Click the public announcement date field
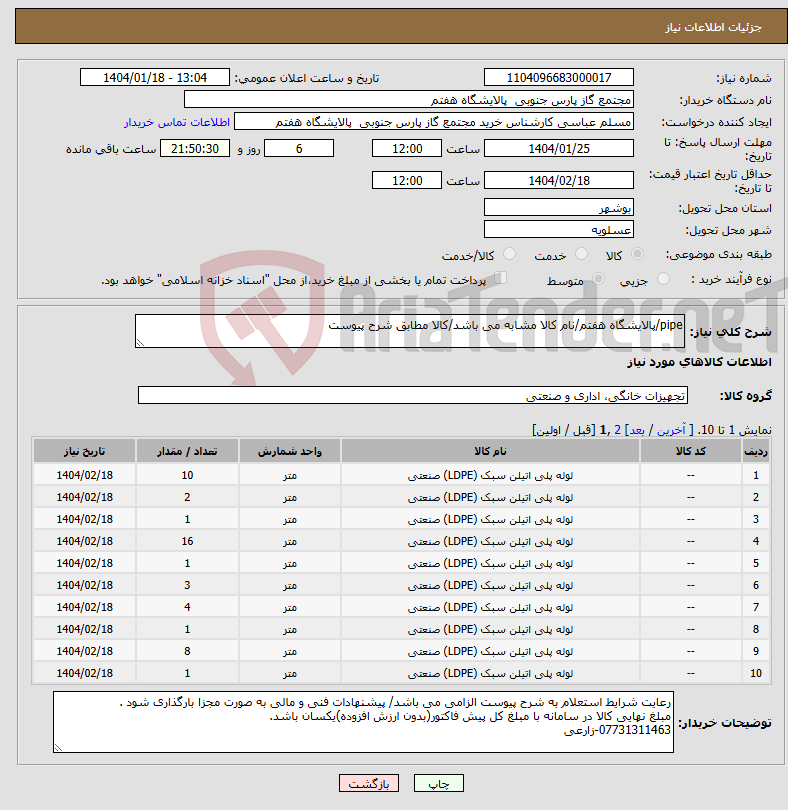This screenshot has width=788, height=810. click(154, 77)
